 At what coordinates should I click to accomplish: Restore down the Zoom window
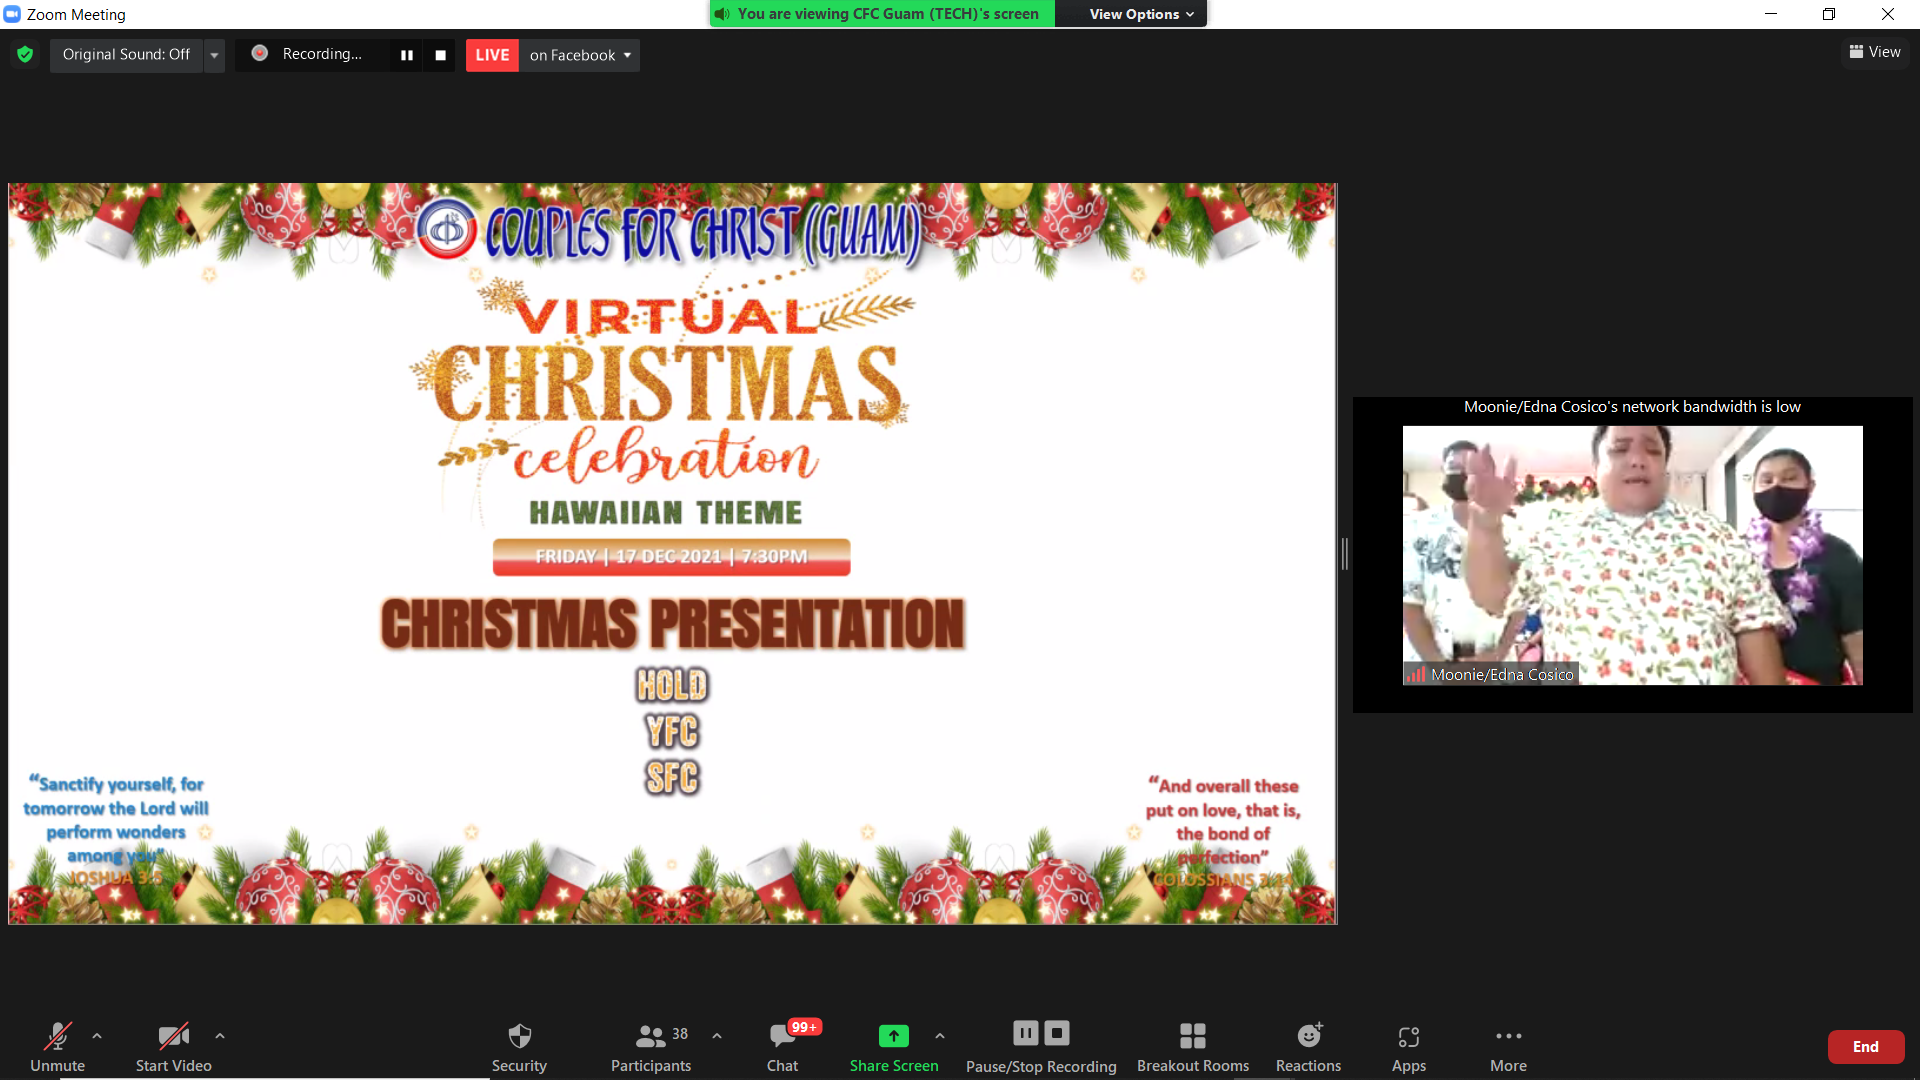[1829, 14]
